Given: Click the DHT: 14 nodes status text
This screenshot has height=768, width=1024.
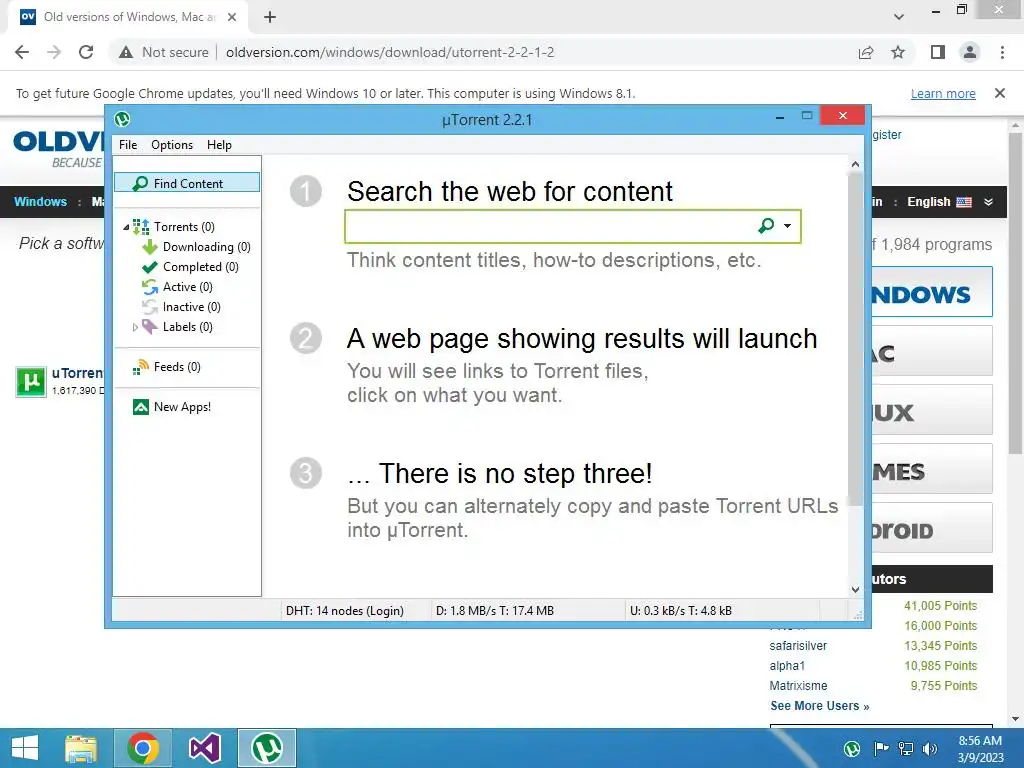Looking at the screenshot, I should (345, 611).
